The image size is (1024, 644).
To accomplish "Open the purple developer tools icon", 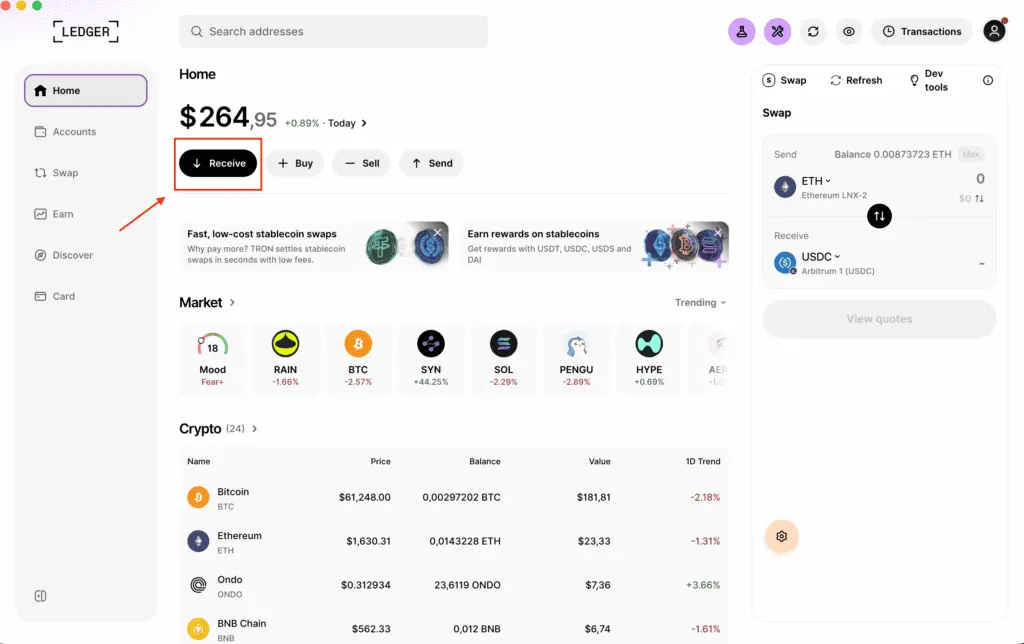I will (777, 31).
